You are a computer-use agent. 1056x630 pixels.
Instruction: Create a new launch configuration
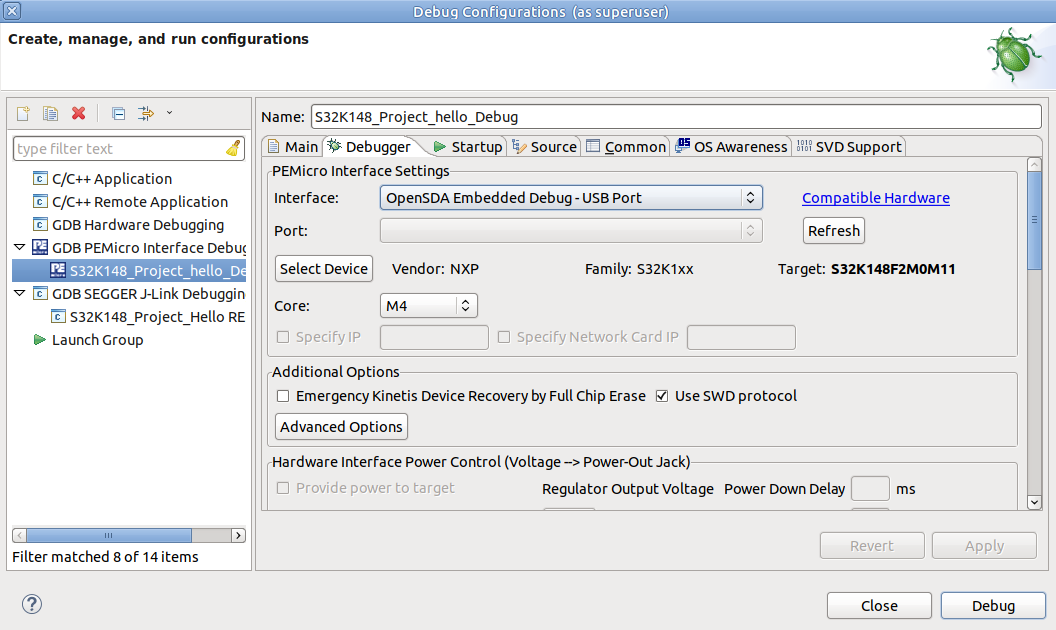pyautogui.click(x=22, y=113)
